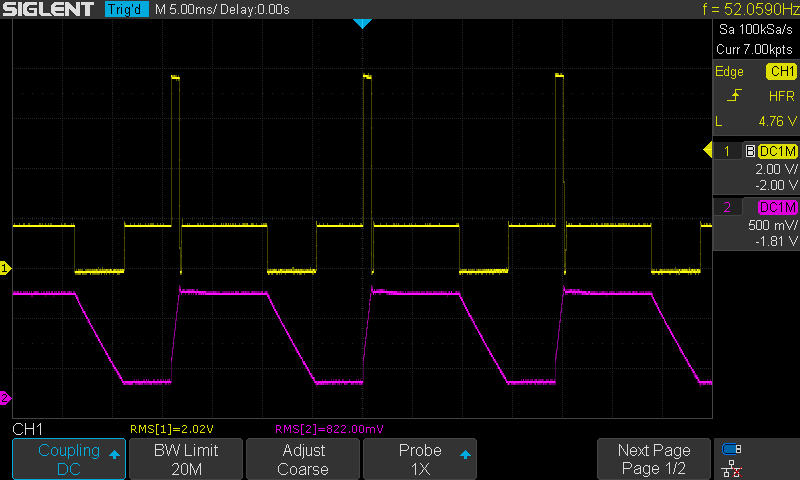Click the Edge trigger type label
This screenshot has width=800, height=480.
[730, 72]
